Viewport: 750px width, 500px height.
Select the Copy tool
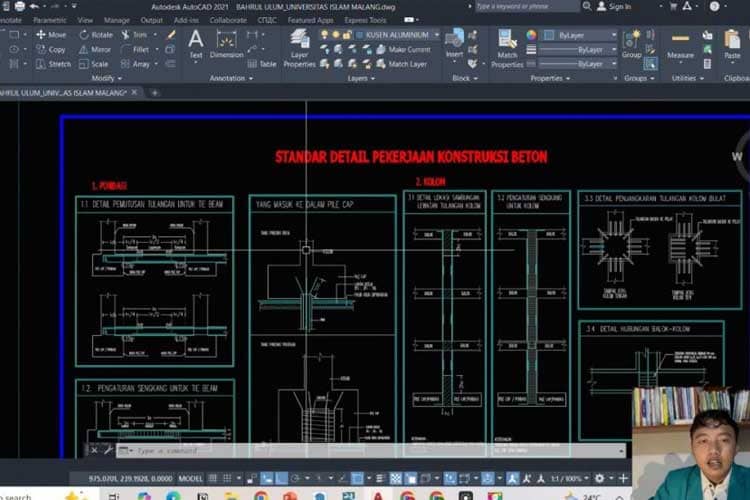click(51, 49)
